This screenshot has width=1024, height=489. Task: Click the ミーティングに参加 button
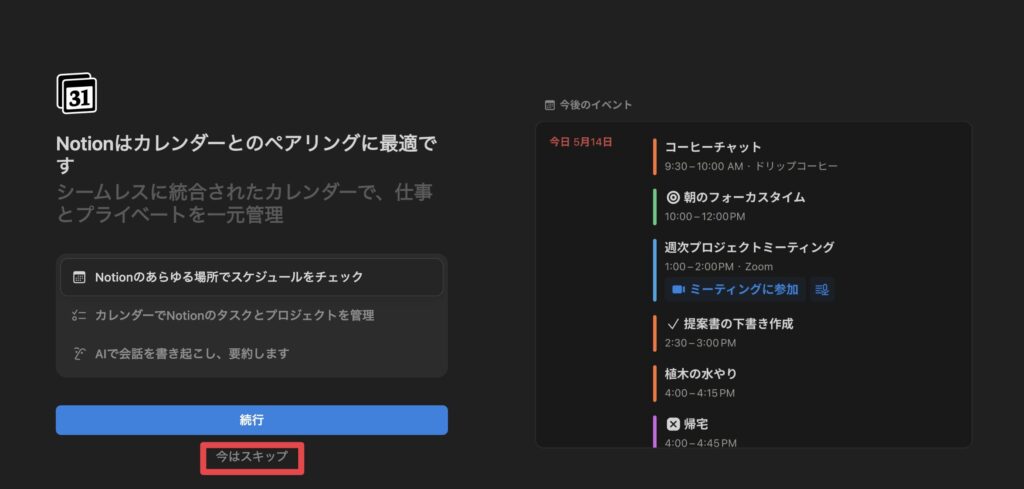pyautogui.click(x=735, y=289)
